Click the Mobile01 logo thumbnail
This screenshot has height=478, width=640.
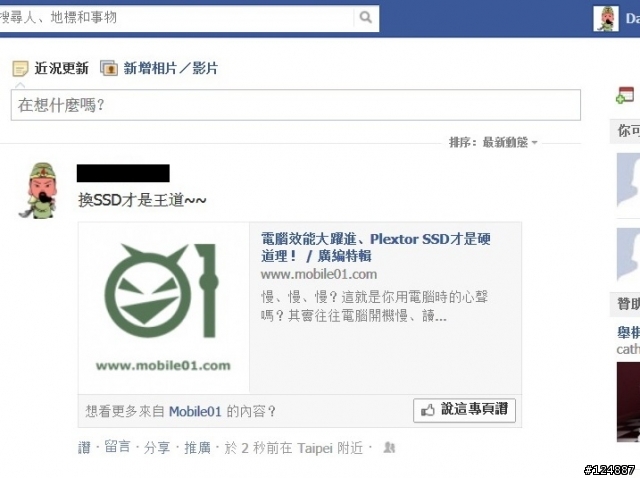(x=163, y=307)
